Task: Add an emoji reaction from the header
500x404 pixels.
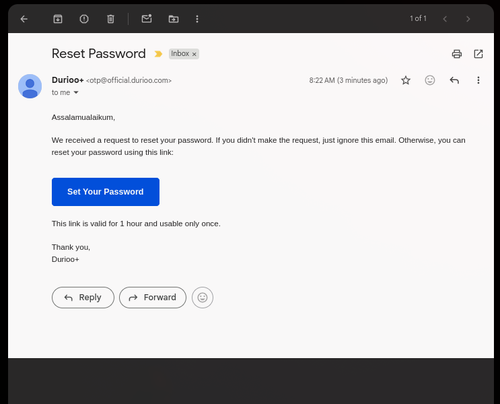Action: tap(430, 80)
